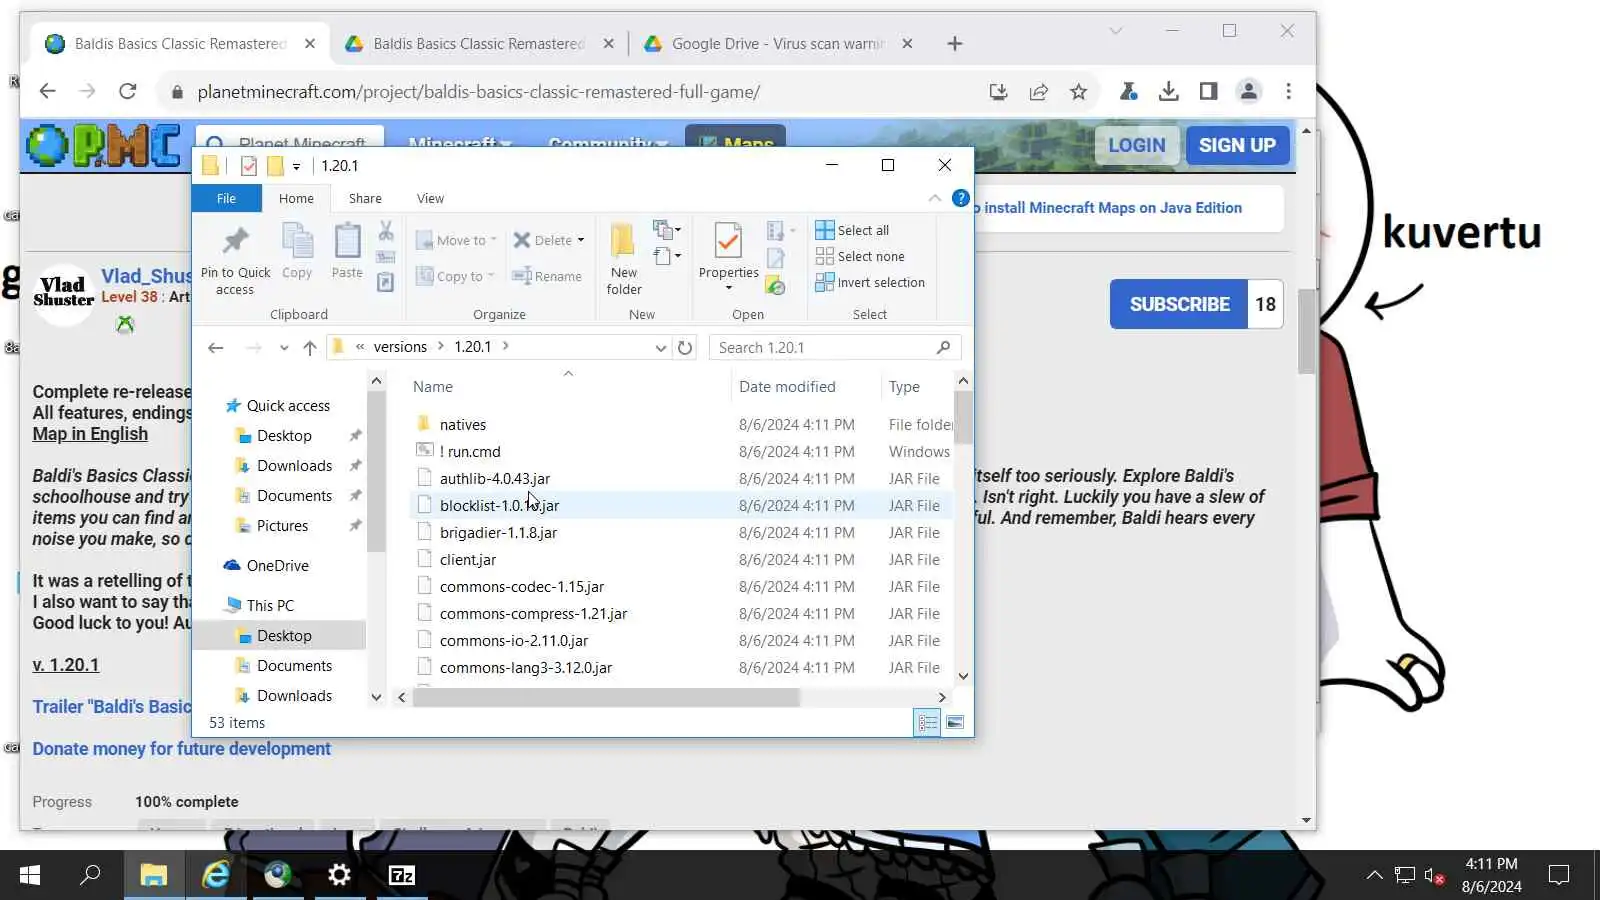Select OneDrive in the navigation pane

[277, 566]
